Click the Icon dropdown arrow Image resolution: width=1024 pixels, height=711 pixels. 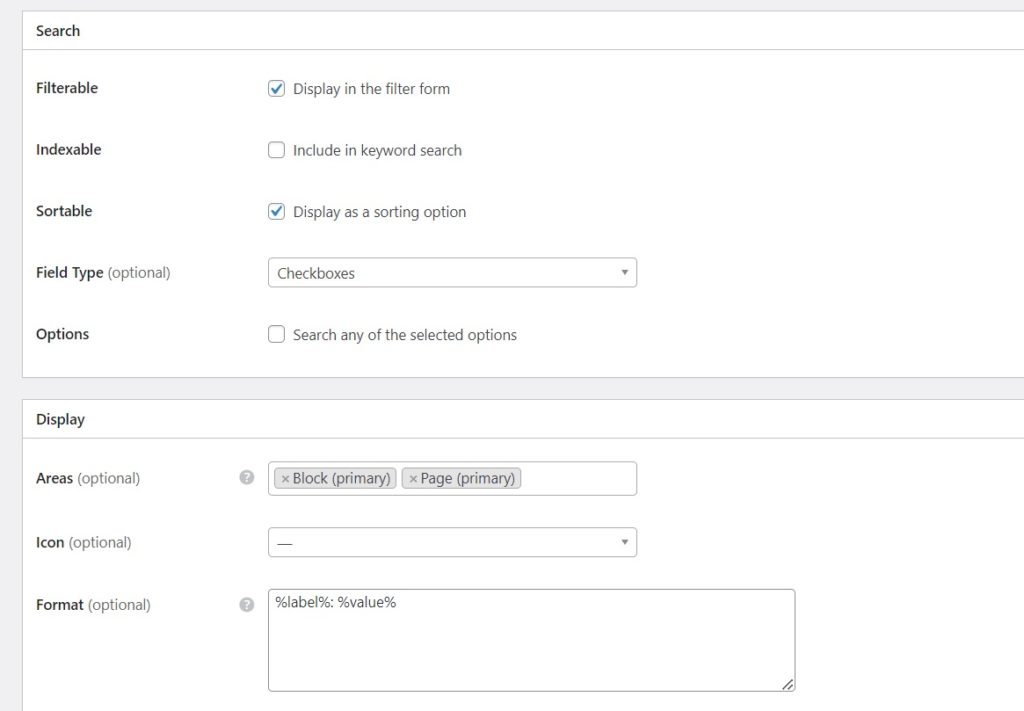tap(623, 541)
